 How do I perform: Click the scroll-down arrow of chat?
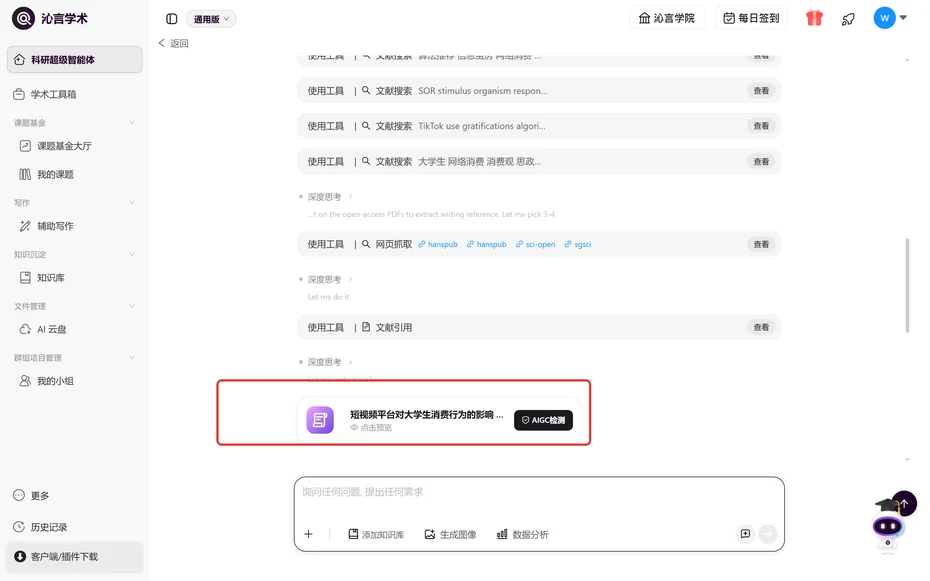coord(907,459)
